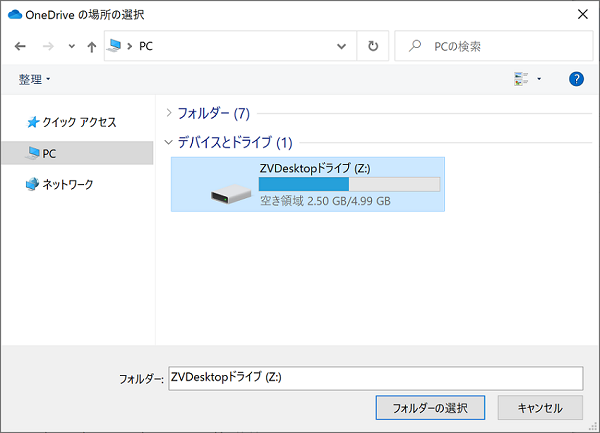
Task: Click デバイスとドライブ (1) header text
Action: 235,142
